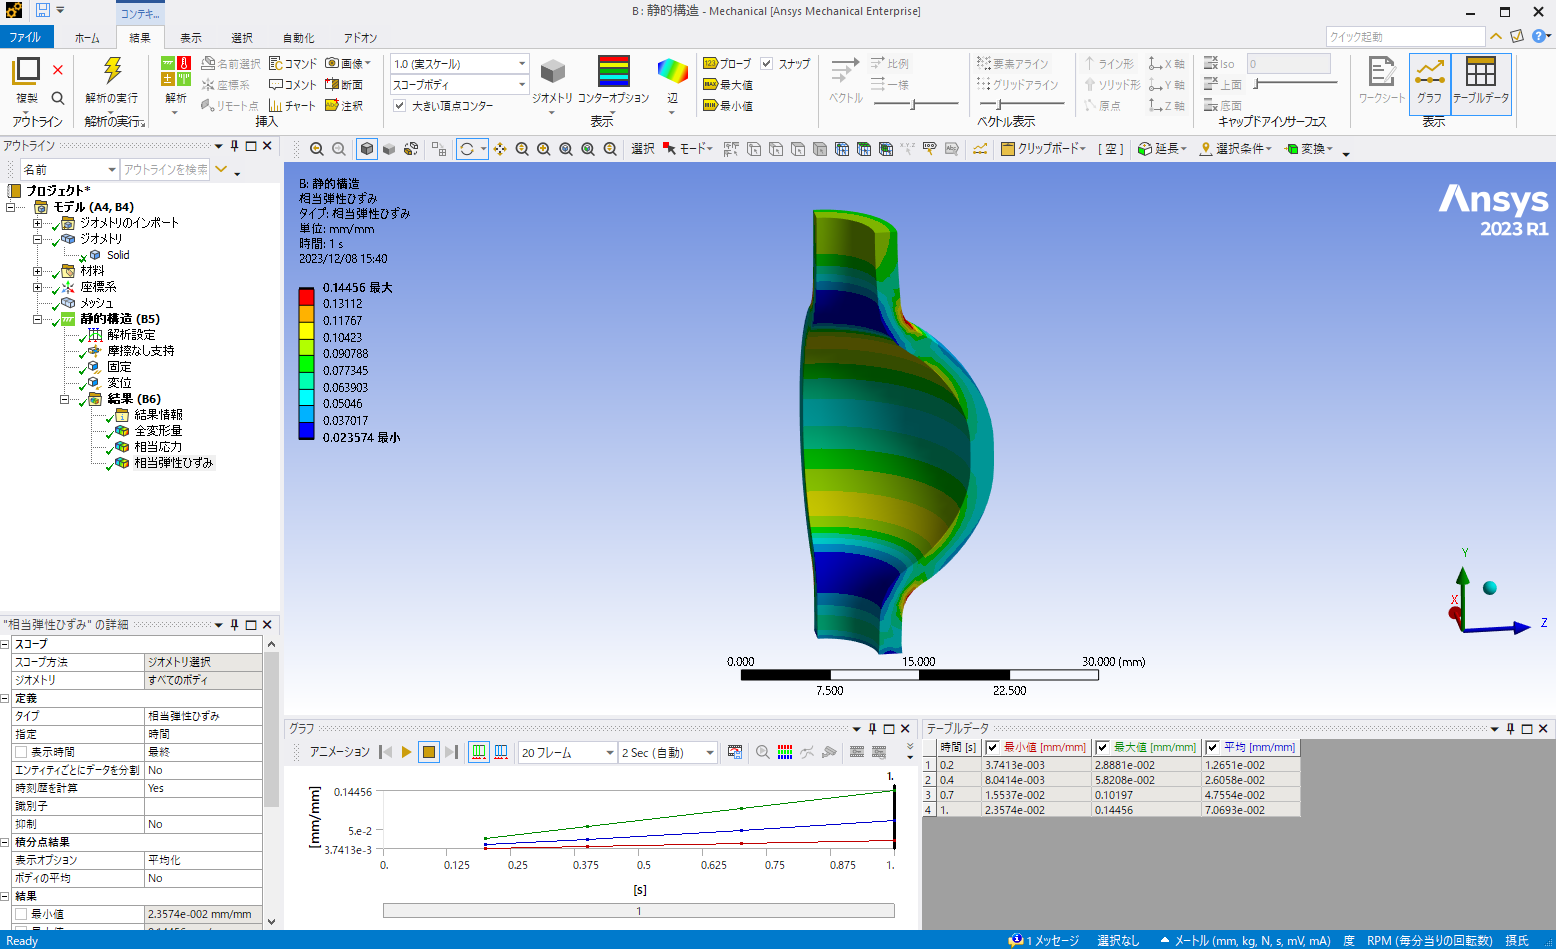Play the animation in the graph panel
The height and width of the screenshot is (949, 1556).
406,752
